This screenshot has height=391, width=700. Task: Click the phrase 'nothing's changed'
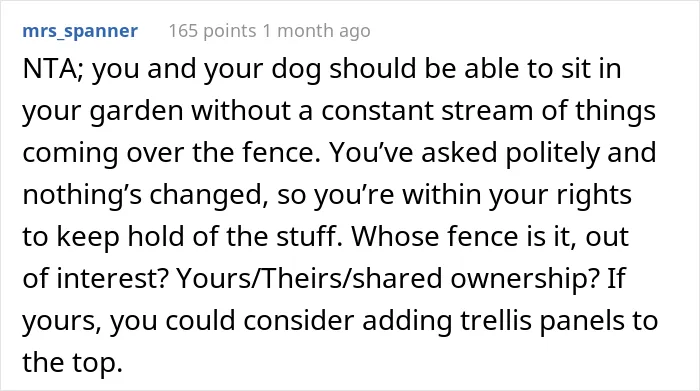coord(146,196)
